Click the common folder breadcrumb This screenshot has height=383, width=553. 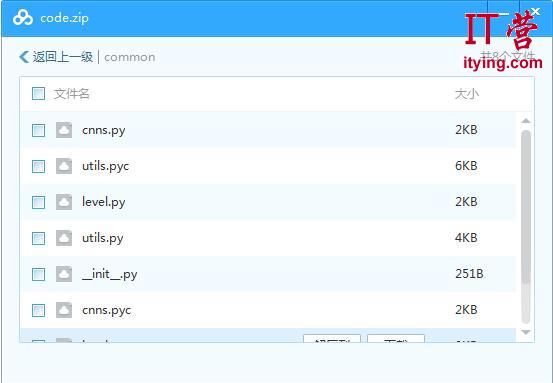click(129, 57)
